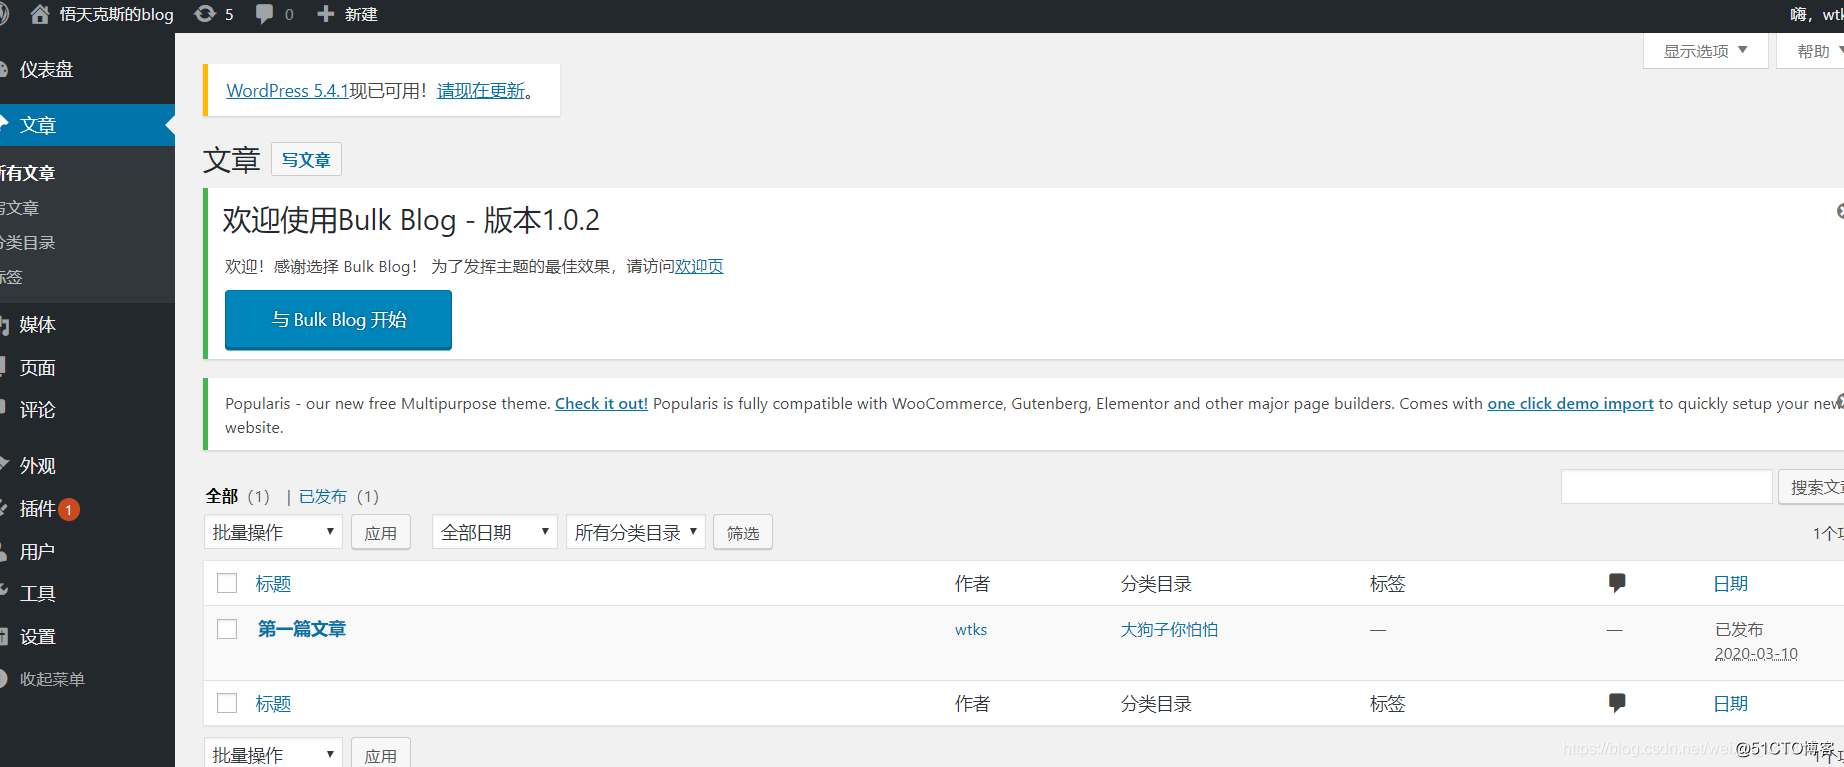Expand the 显示选项 screen options tab

point(1705,51)
